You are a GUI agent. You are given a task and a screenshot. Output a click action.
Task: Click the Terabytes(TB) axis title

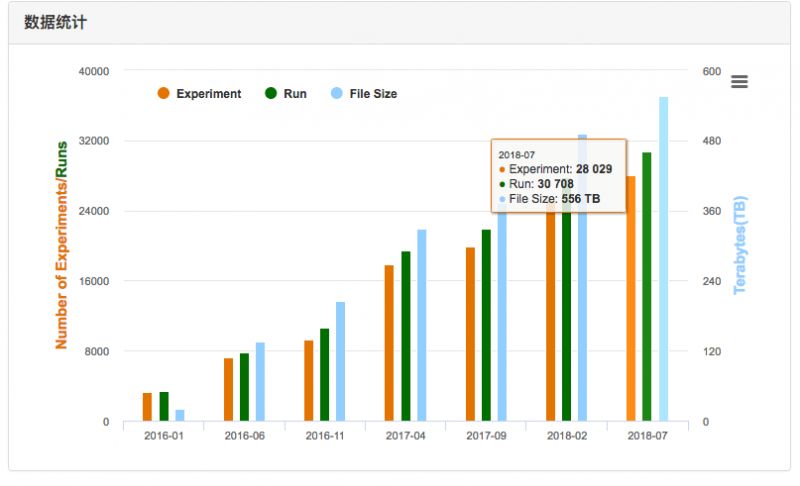coord(741,245)
